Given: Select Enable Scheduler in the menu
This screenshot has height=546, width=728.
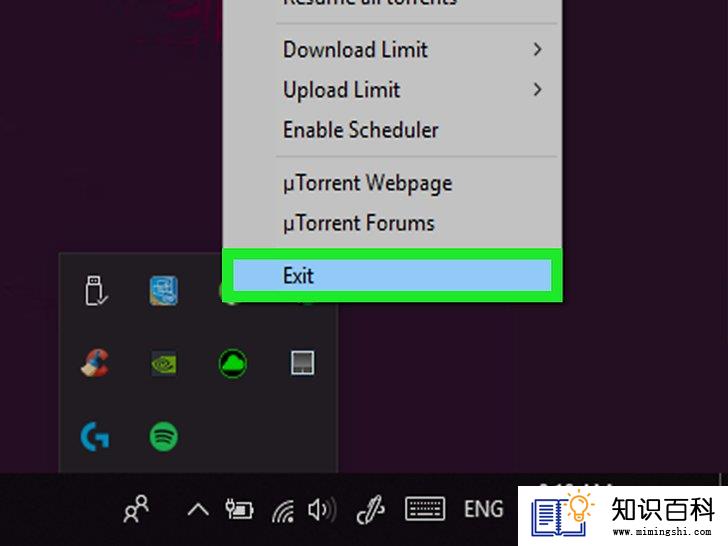Looking at the screenshot, I should [x=413, y=130].
